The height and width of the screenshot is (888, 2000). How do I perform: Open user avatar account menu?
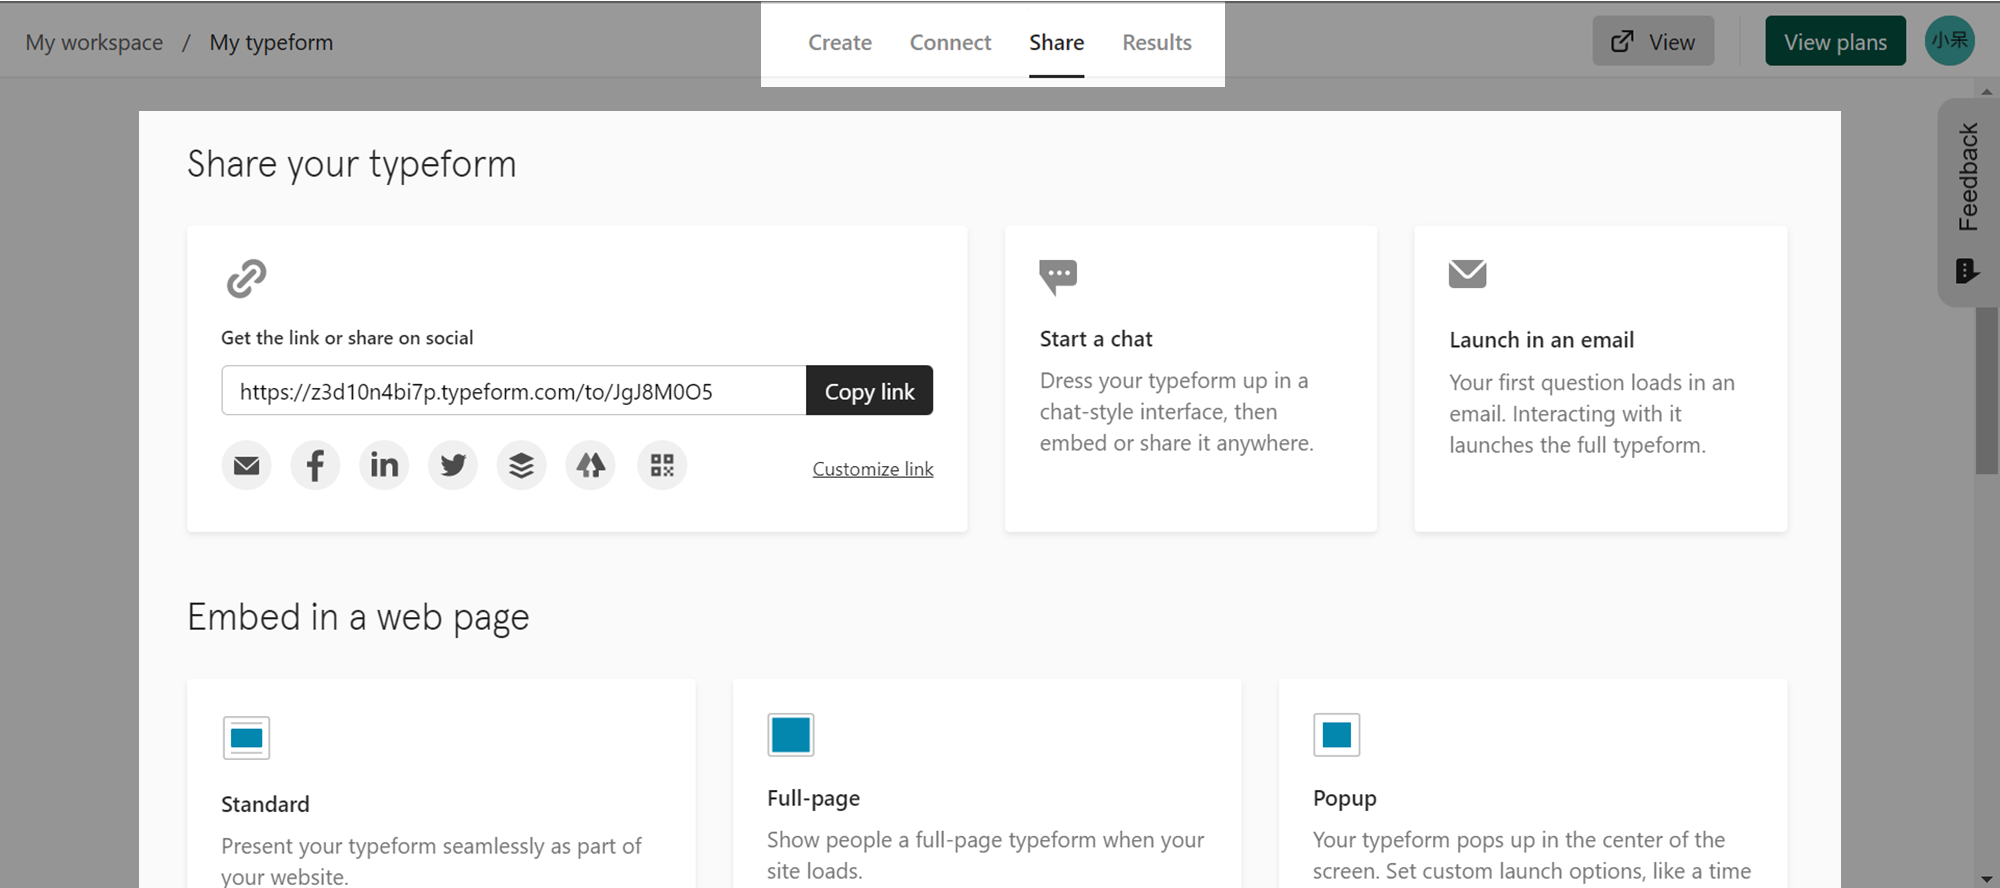click(x=1950, y=41)
